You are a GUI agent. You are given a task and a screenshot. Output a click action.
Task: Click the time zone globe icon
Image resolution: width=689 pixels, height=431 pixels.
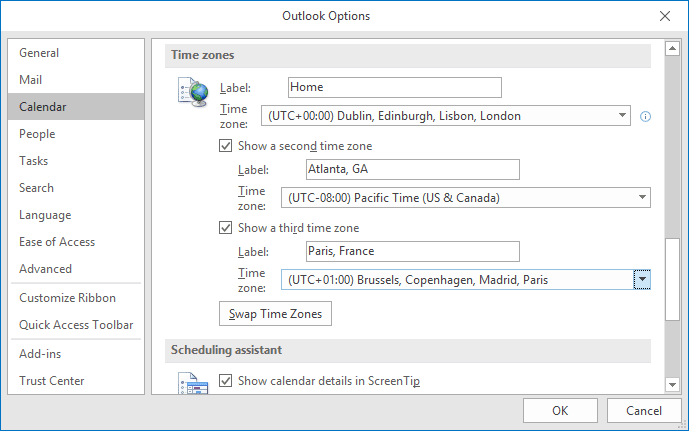193,92
